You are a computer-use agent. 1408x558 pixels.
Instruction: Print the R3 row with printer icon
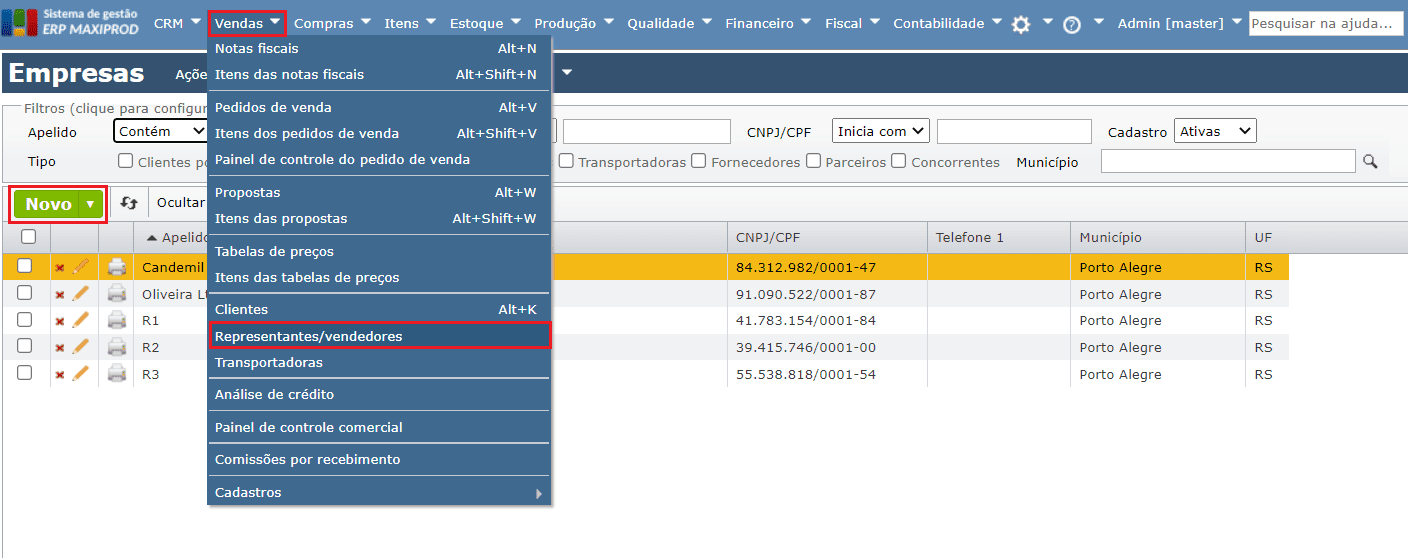(x=117, y=374)
